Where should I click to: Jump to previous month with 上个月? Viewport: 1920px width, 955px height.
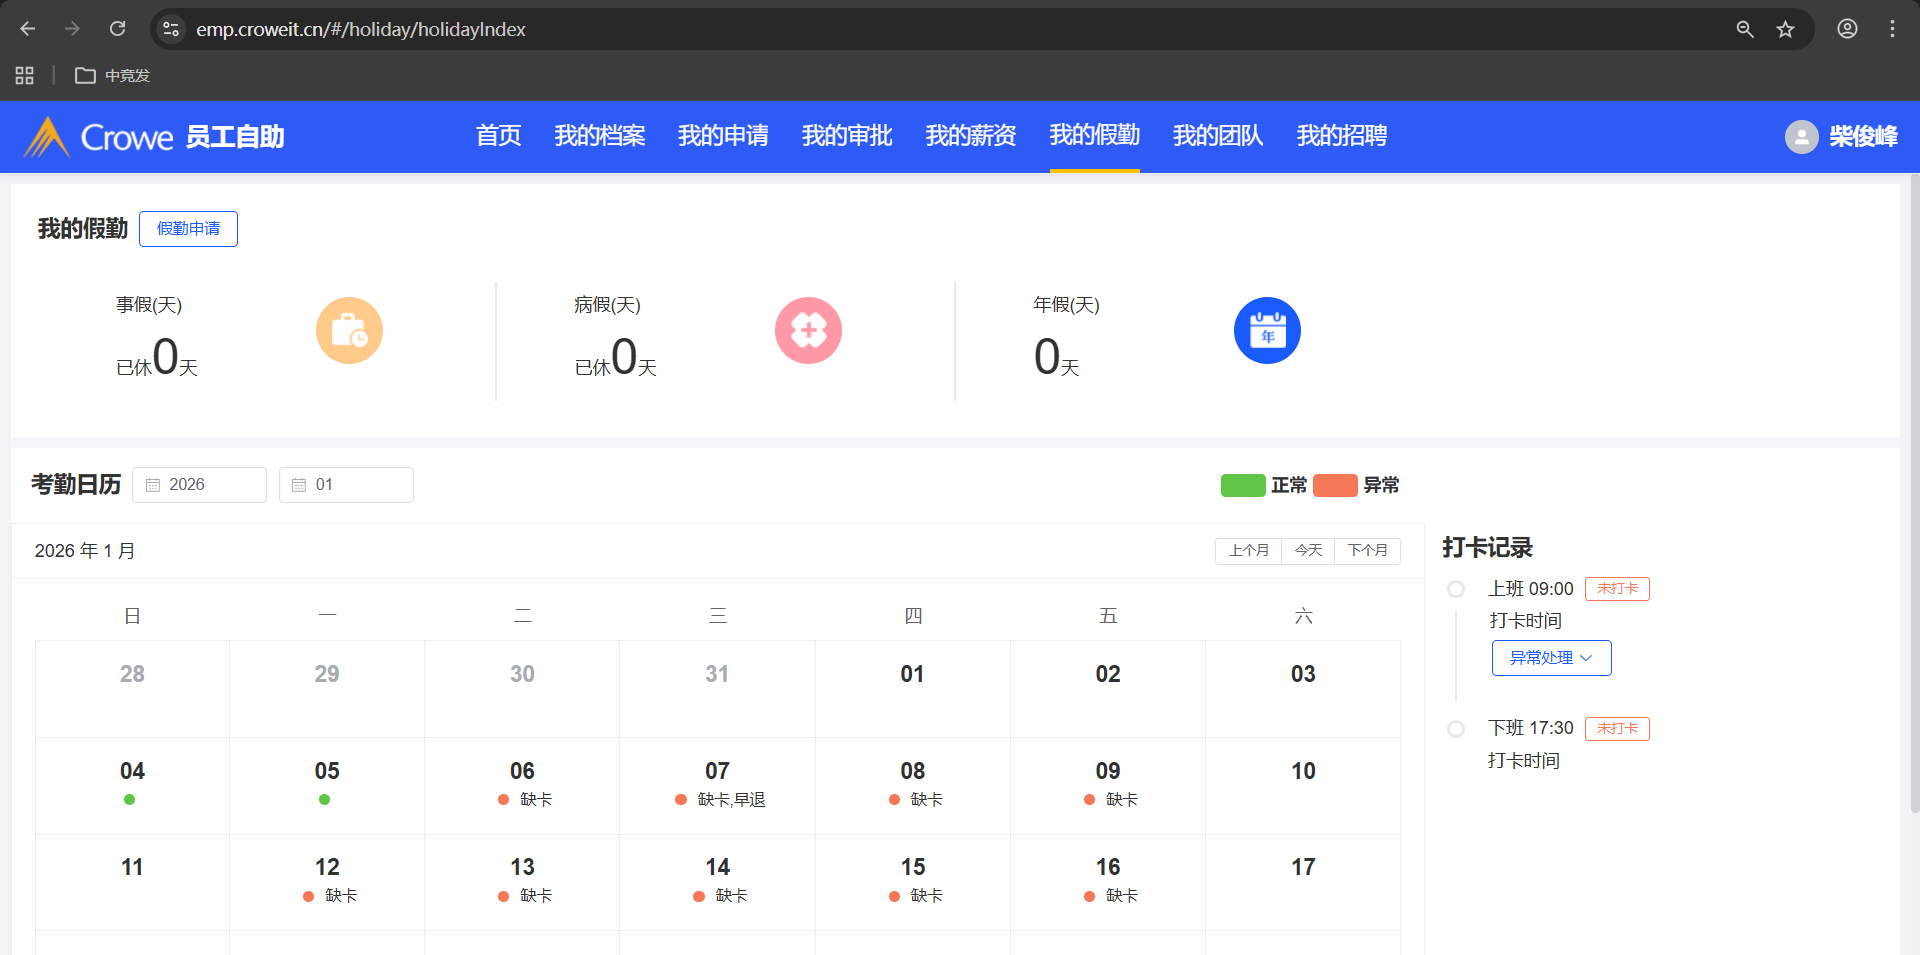pos(1248,551)
